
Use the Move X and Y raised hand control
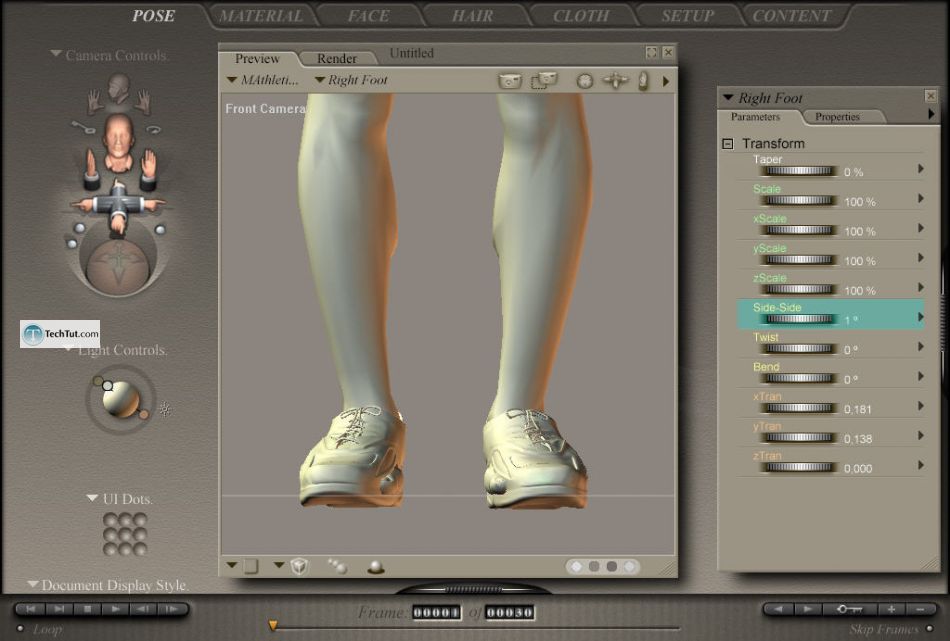(x=148, y=169)
